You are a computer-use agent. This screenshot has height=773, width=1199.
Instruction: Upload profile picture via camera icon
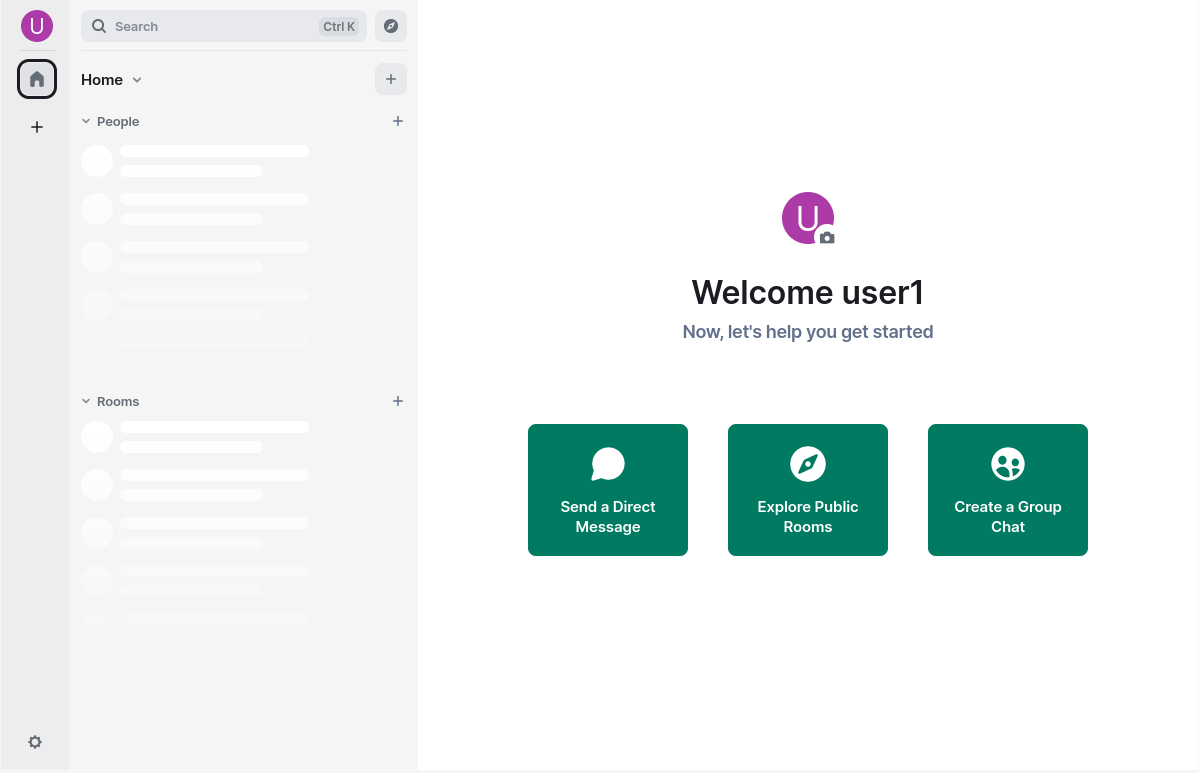click(827, 238)
